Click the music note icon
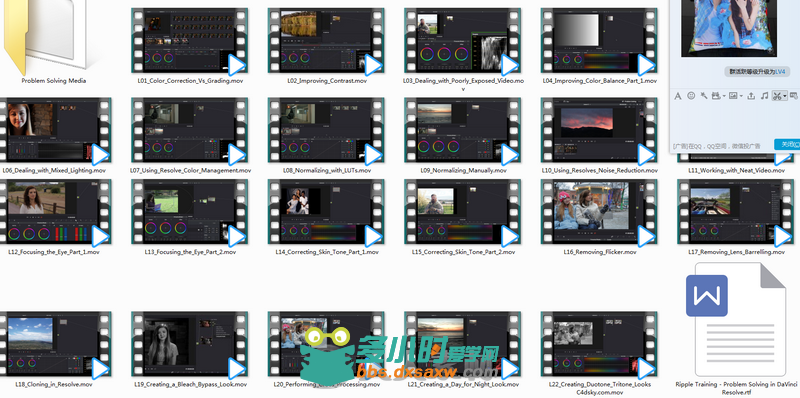The width and height of the screenshot is (800, 398). click(x=764, y=96)
